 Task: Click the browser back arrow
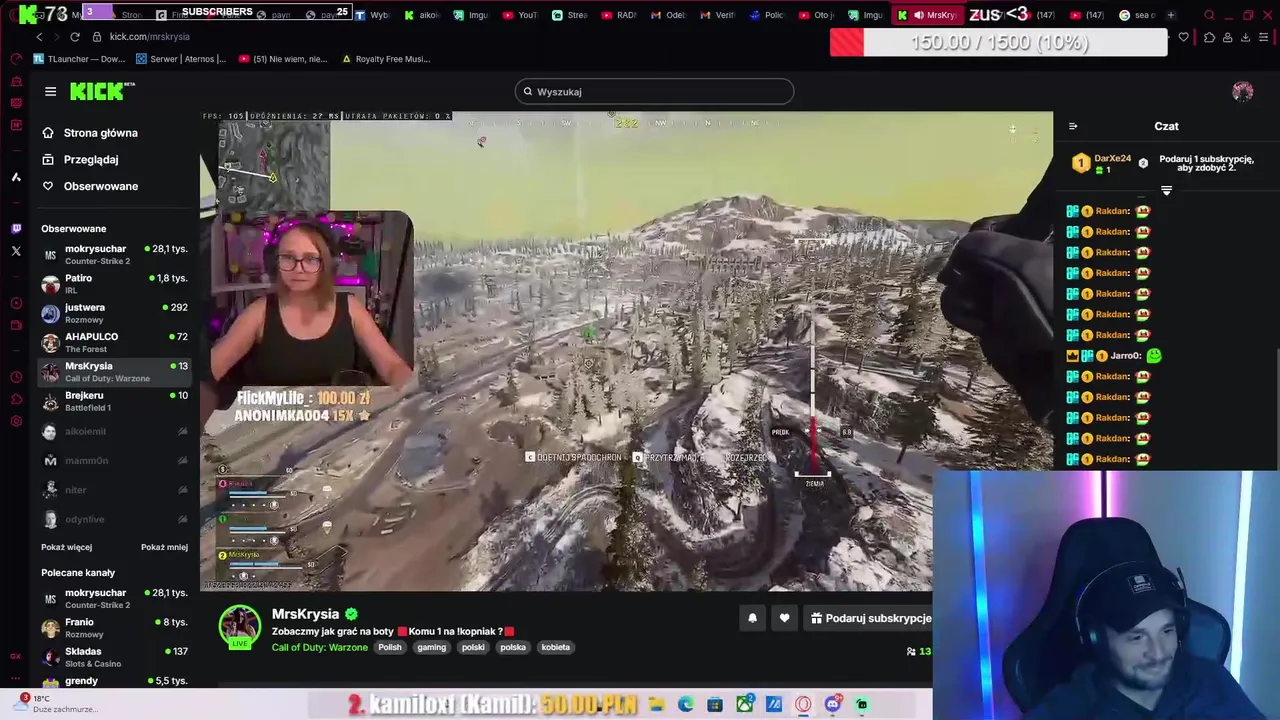coord(39,37)
